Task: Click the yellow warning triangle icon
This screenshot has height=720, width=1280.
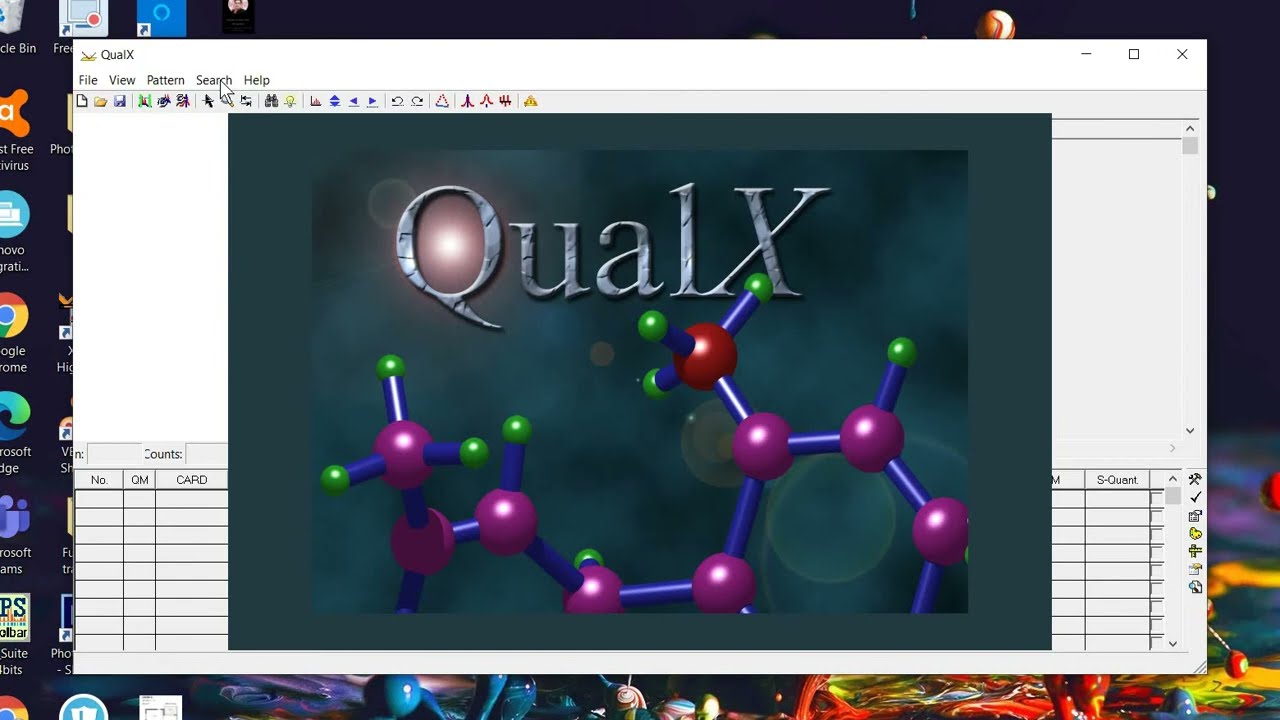Action: point(531,101)
